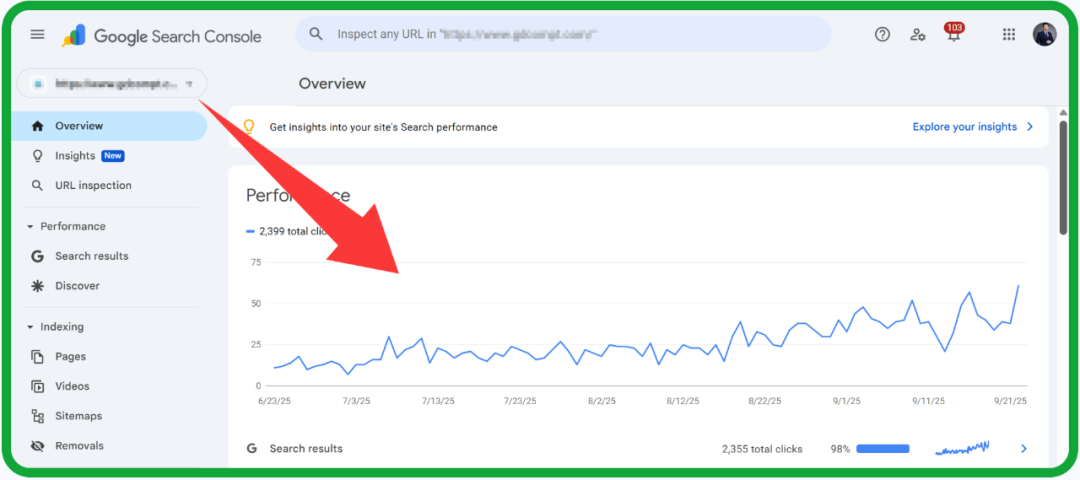
Task: Open the Google apps grid
Action: click(x=1008, y=34)
